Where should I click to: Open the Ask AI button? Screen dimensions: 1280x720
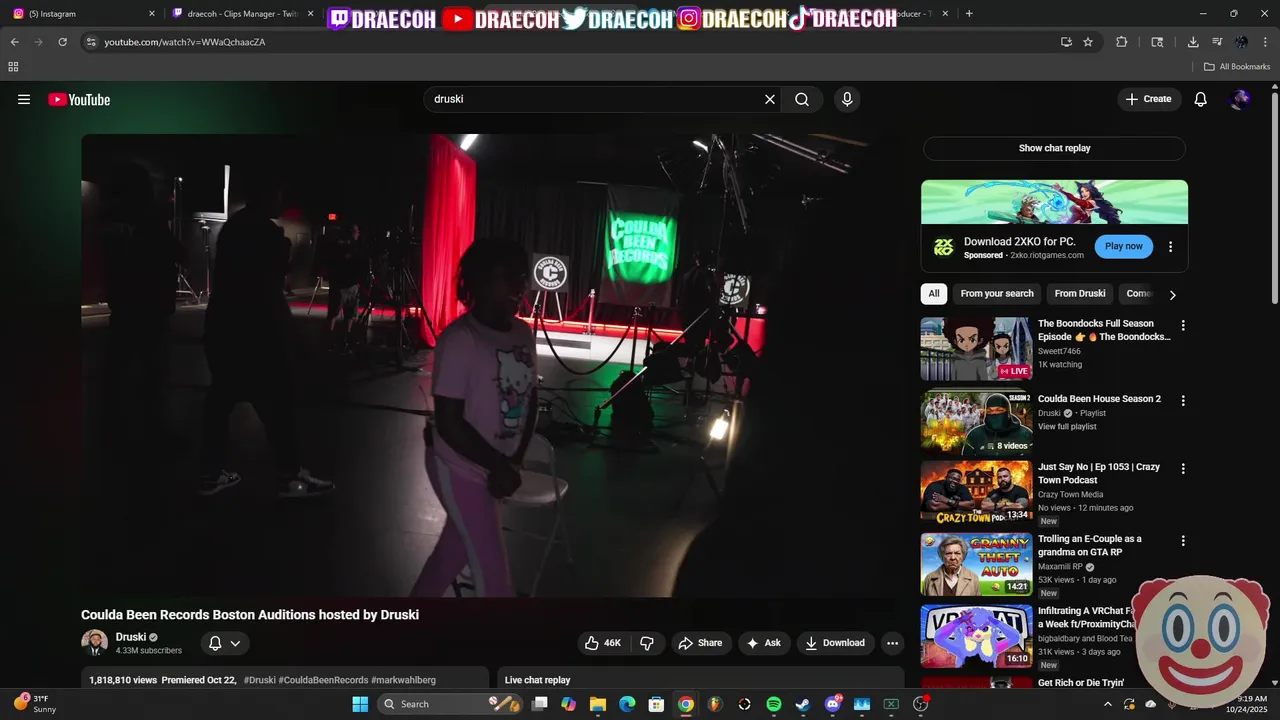click(764, 643)
